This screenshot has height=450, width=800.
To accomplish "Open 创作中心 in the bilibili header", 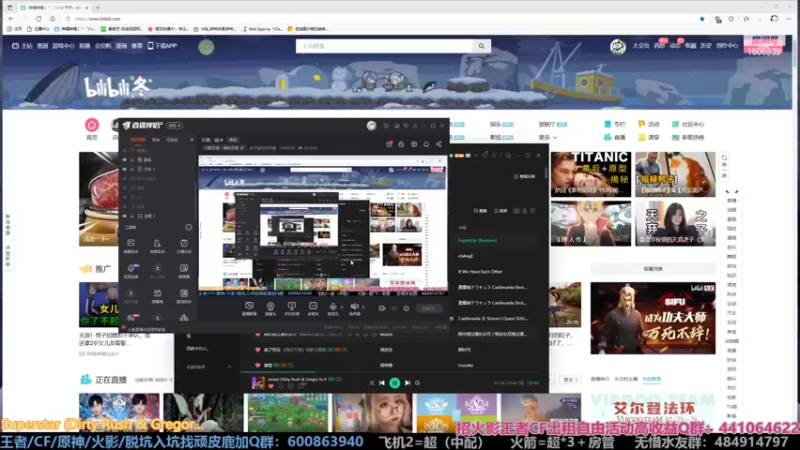I will [x=727, y=46].
